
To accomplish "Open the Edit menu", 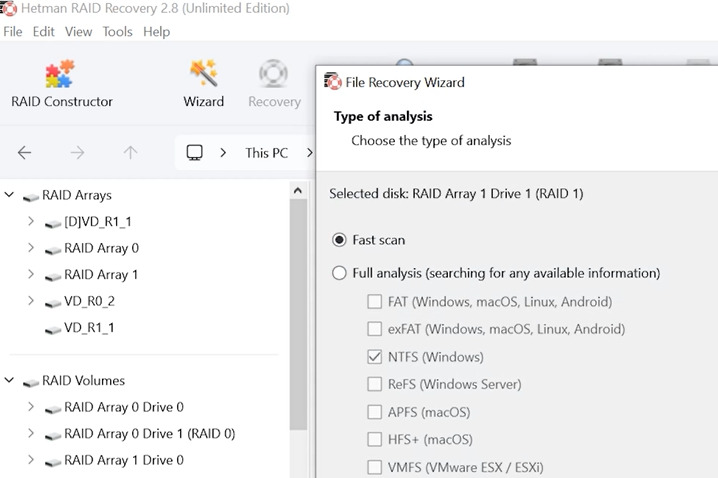I will 44,32.
